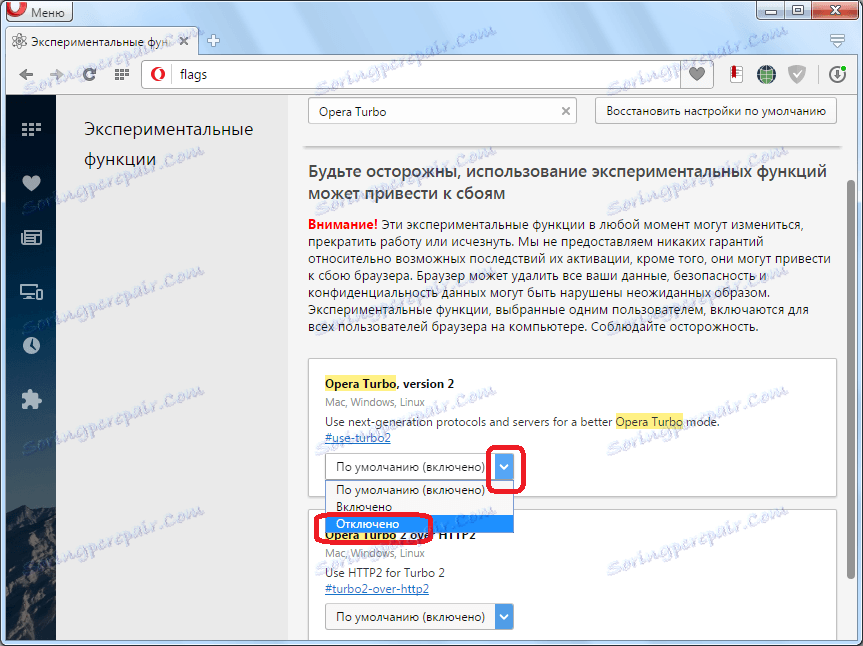The image size is (863, 646).
Task: Open Extensions puzzle icon in sidebar
Action: (x=31, y=399)
